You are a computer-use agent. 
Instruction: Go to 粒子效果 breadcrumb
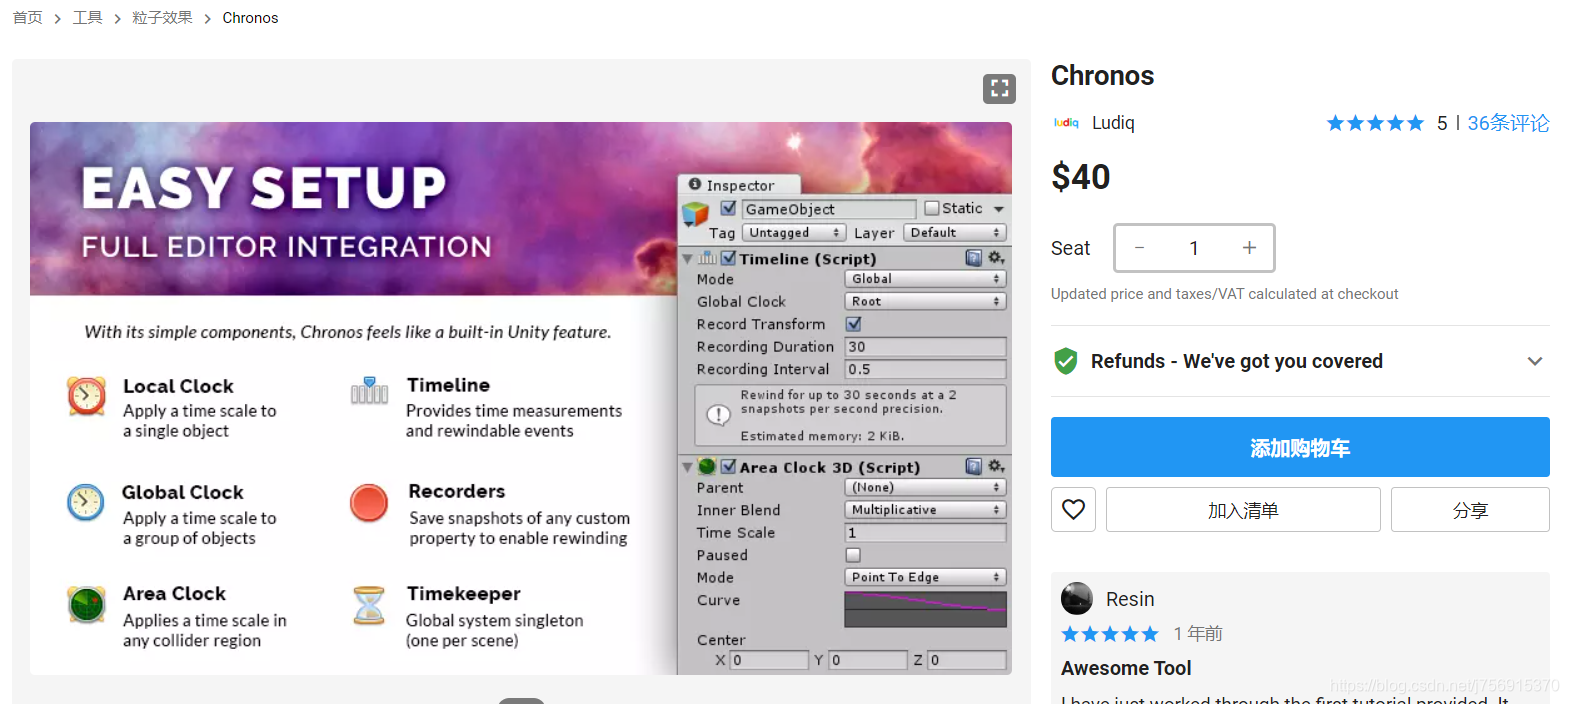click(x=162, y=18)
